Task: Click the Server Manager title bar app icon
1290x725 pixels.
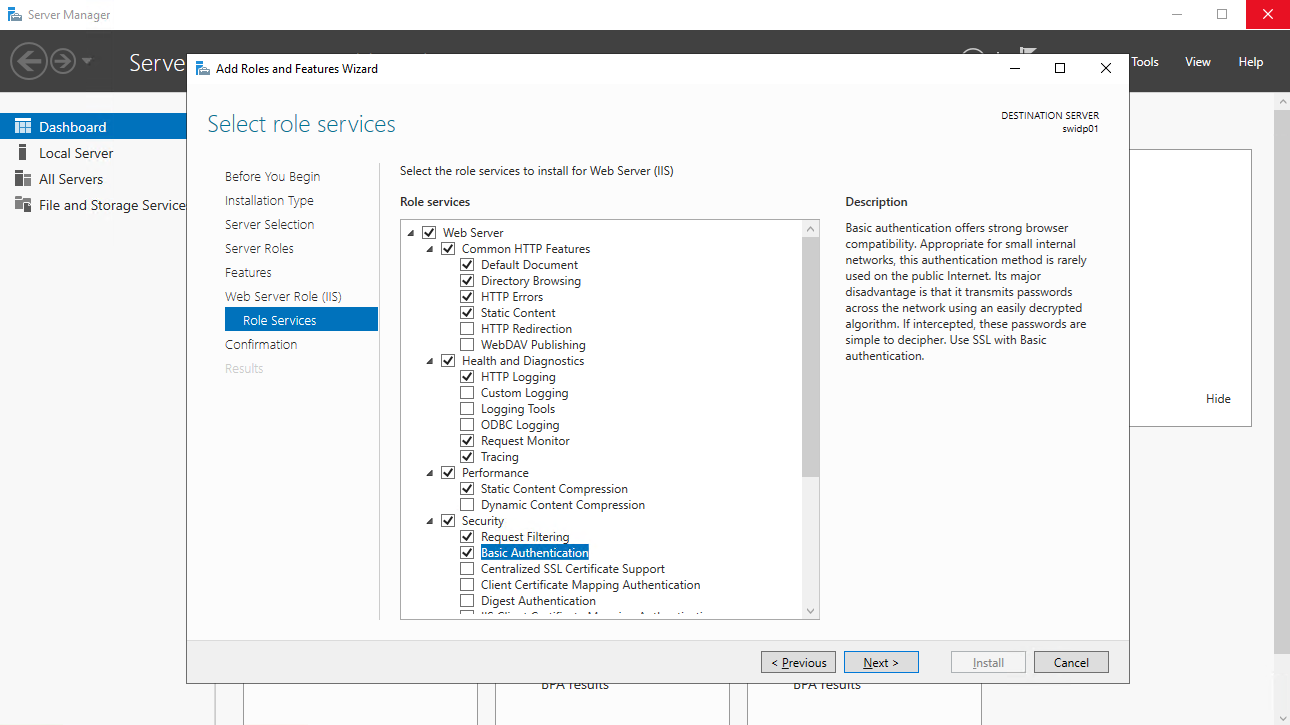Action: coord(13,15)
